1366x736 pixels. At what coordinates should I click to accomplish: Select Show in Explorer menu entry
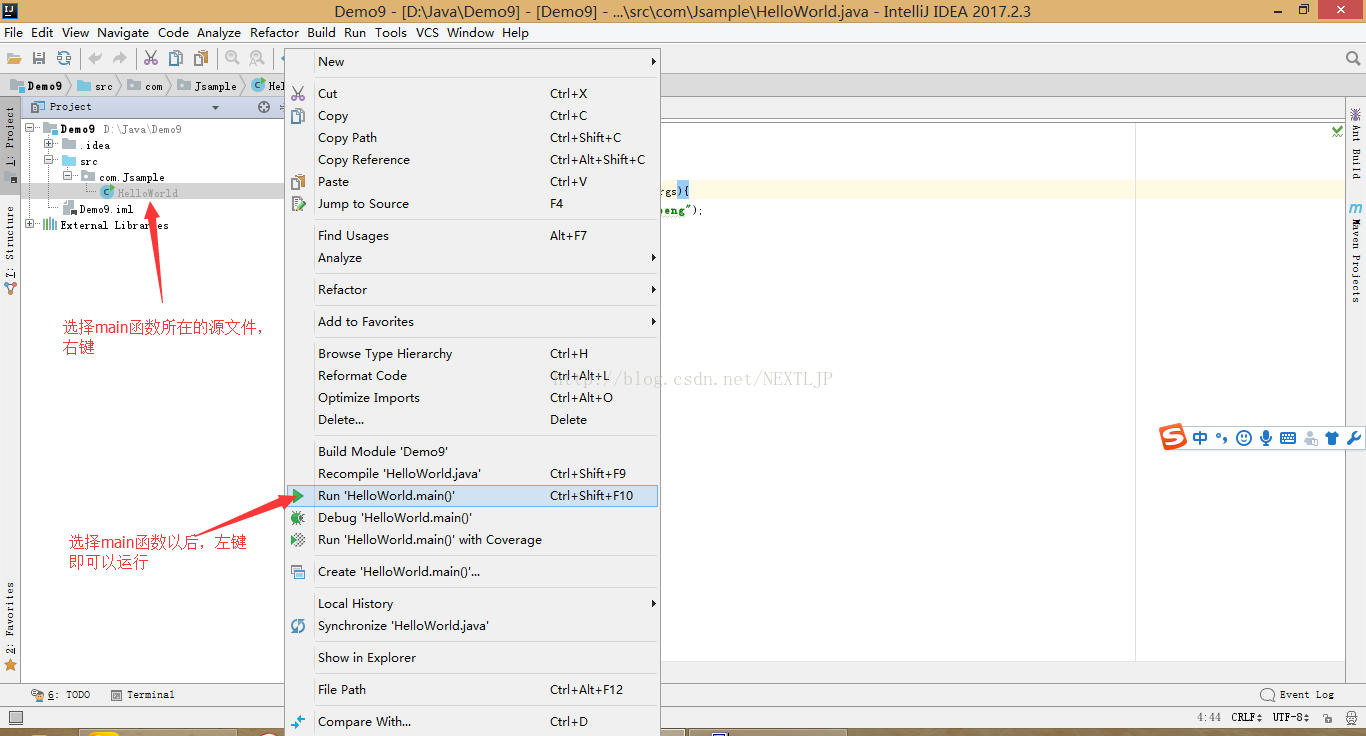[x=472, y=658]
